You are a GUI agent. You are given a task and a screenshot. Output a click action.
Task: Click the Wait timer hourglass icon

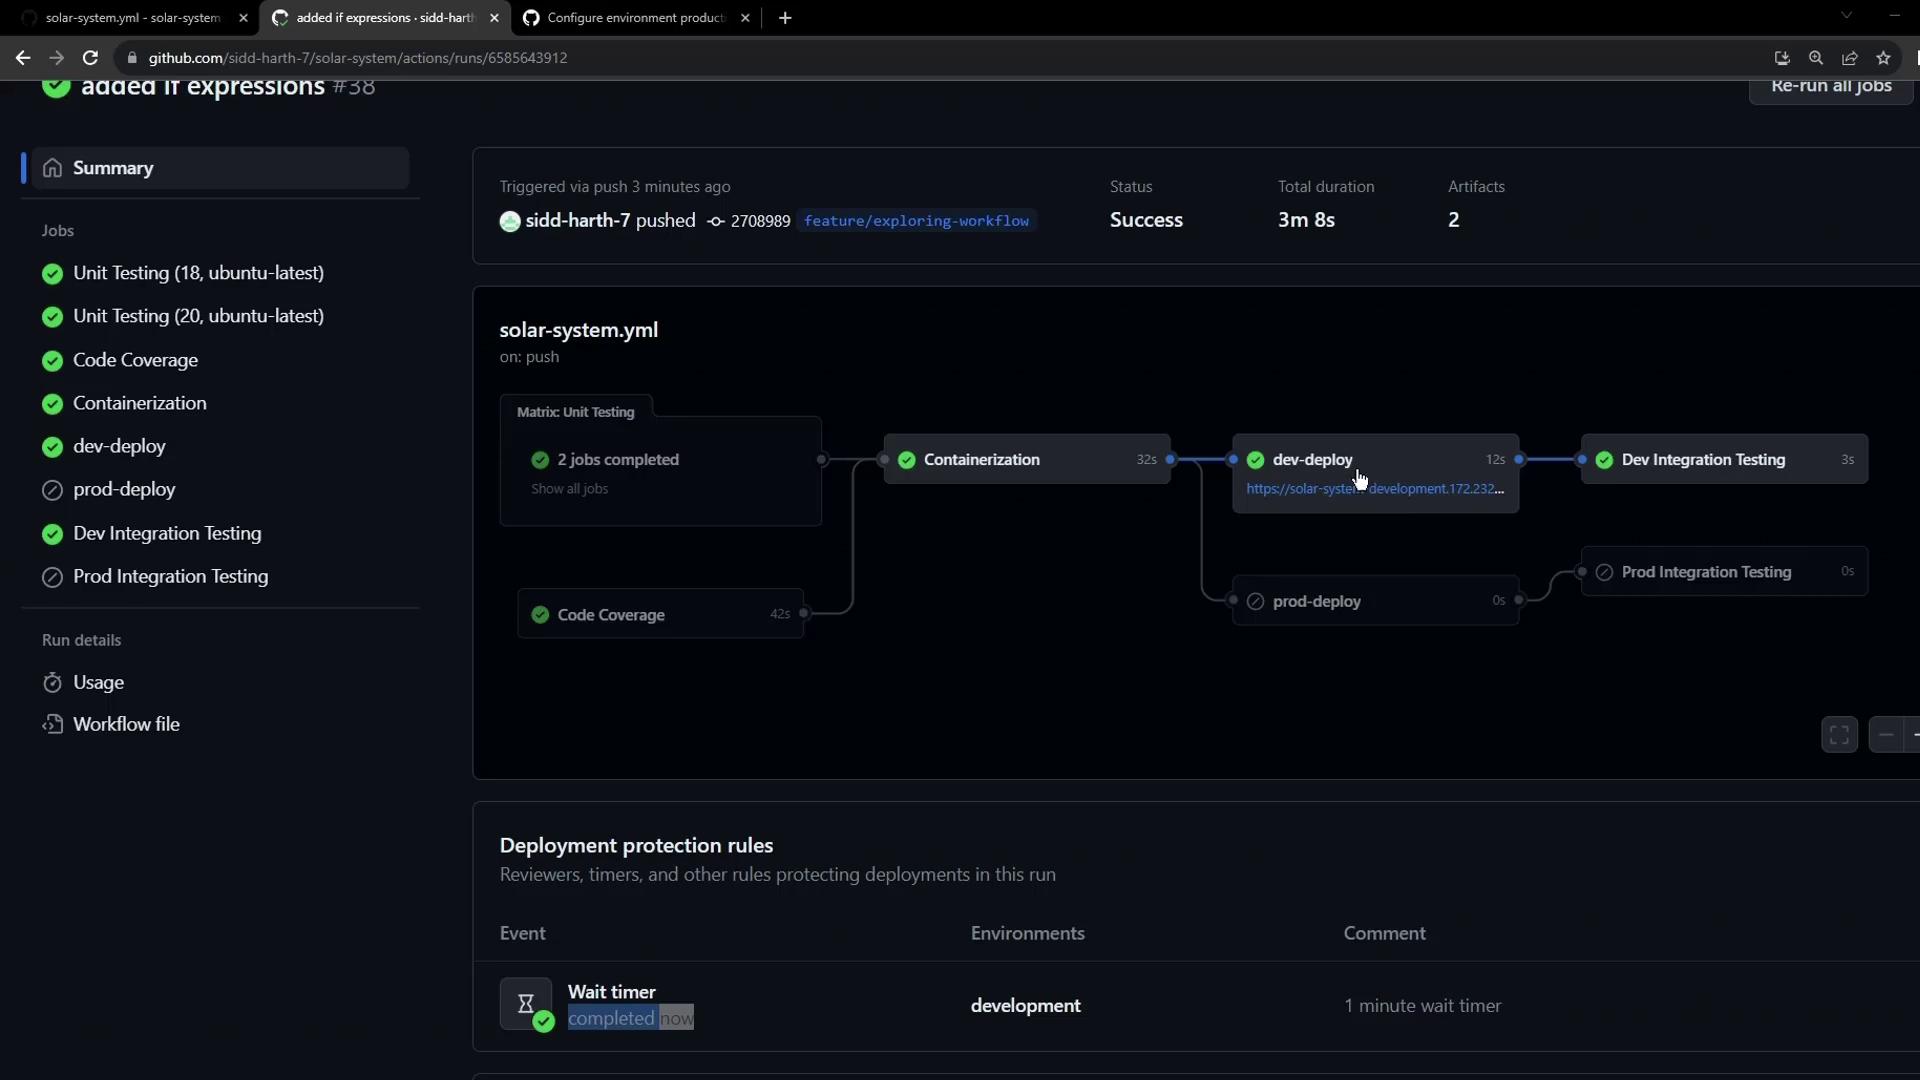pyautogui.click(x=525, y=1003)
